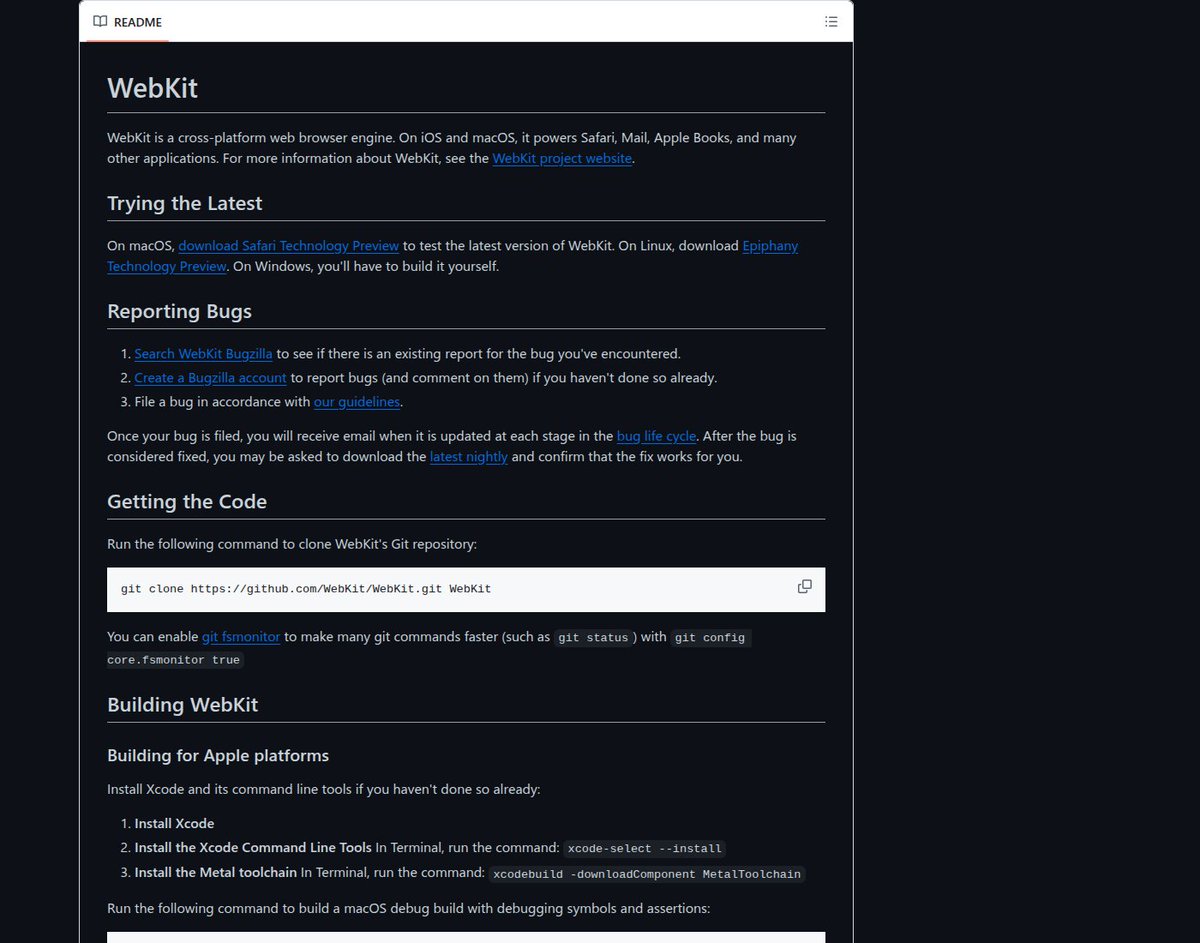This screenshot has width=1200, height=943.
Task: Click the WebKit main heading
Action: (153, 88)
